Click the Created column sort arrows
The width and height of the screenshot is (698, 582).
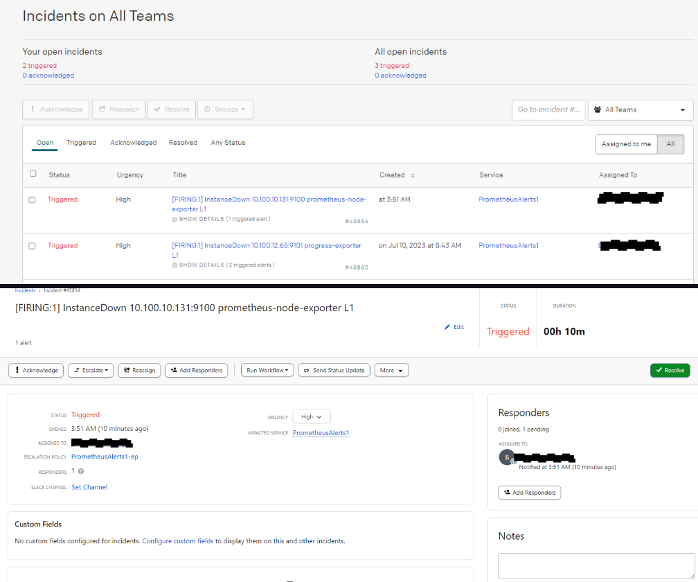click(413, 175)
